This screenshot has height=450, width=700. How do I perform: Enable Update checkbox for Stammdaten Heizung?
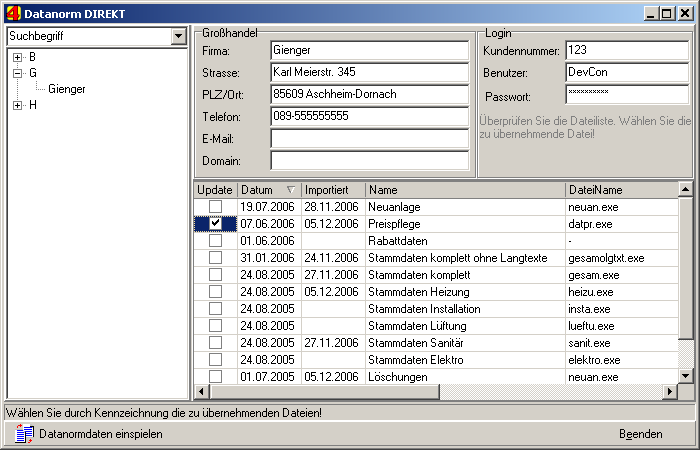pyautogui.click(x=215, y=292)
